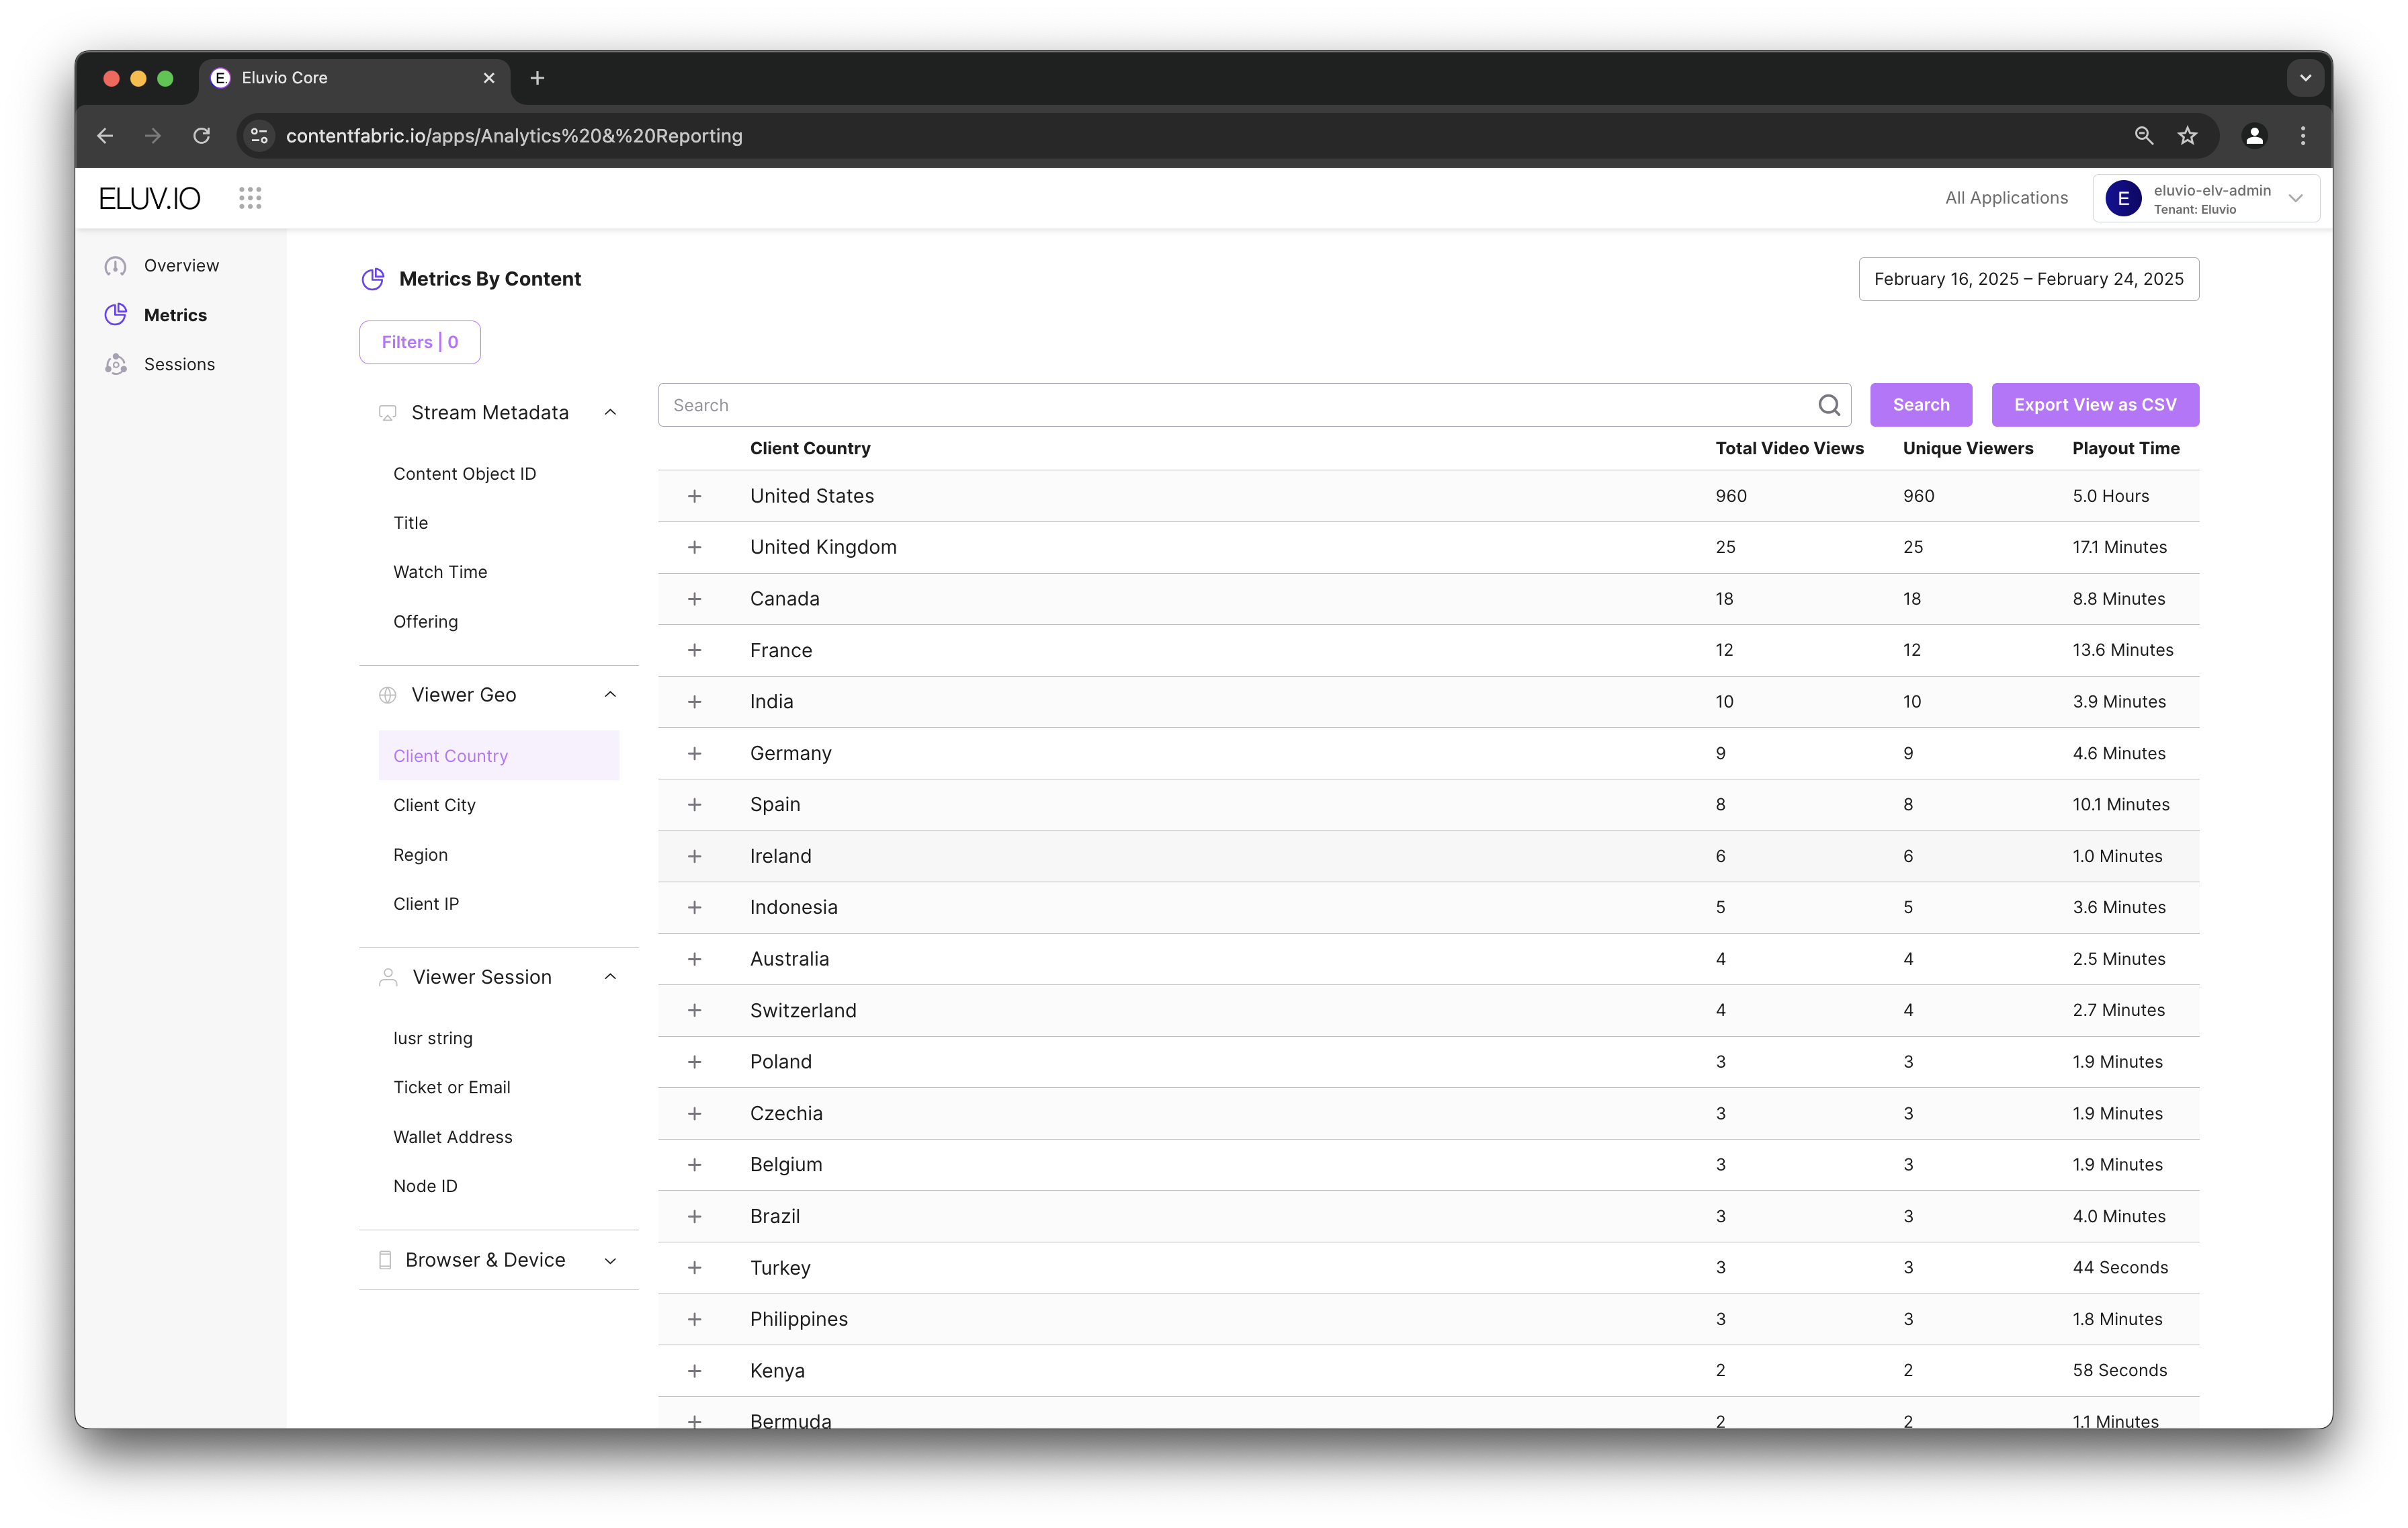
Task: Open the Filters button
Action: 420,342
